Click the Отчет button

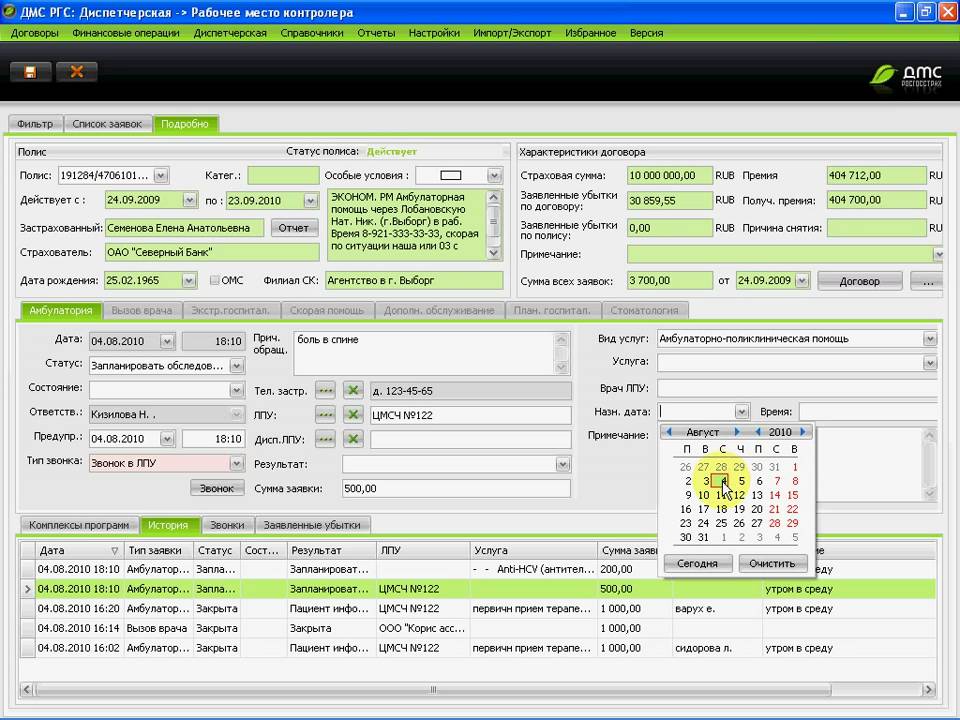point(294,228)
